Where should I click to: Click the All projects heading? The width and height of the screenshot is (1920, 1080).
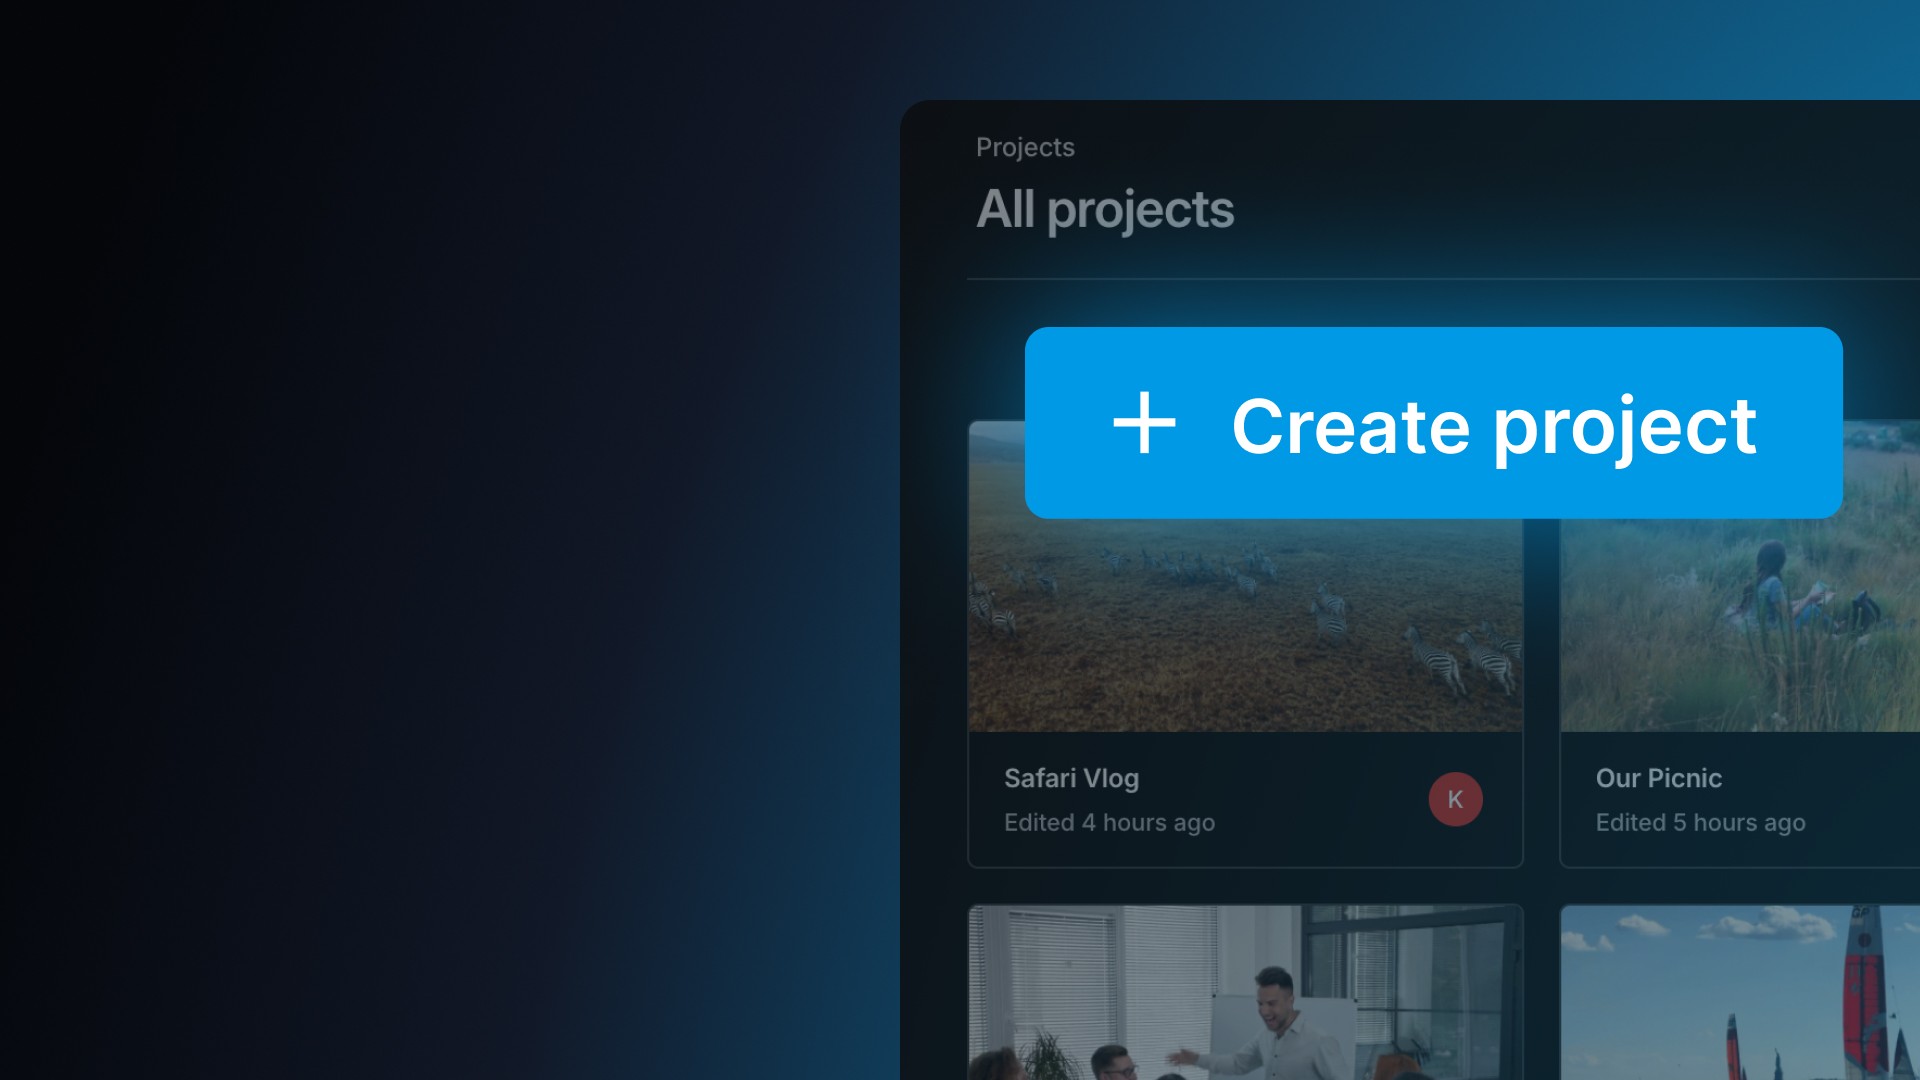coord(1105,210)
